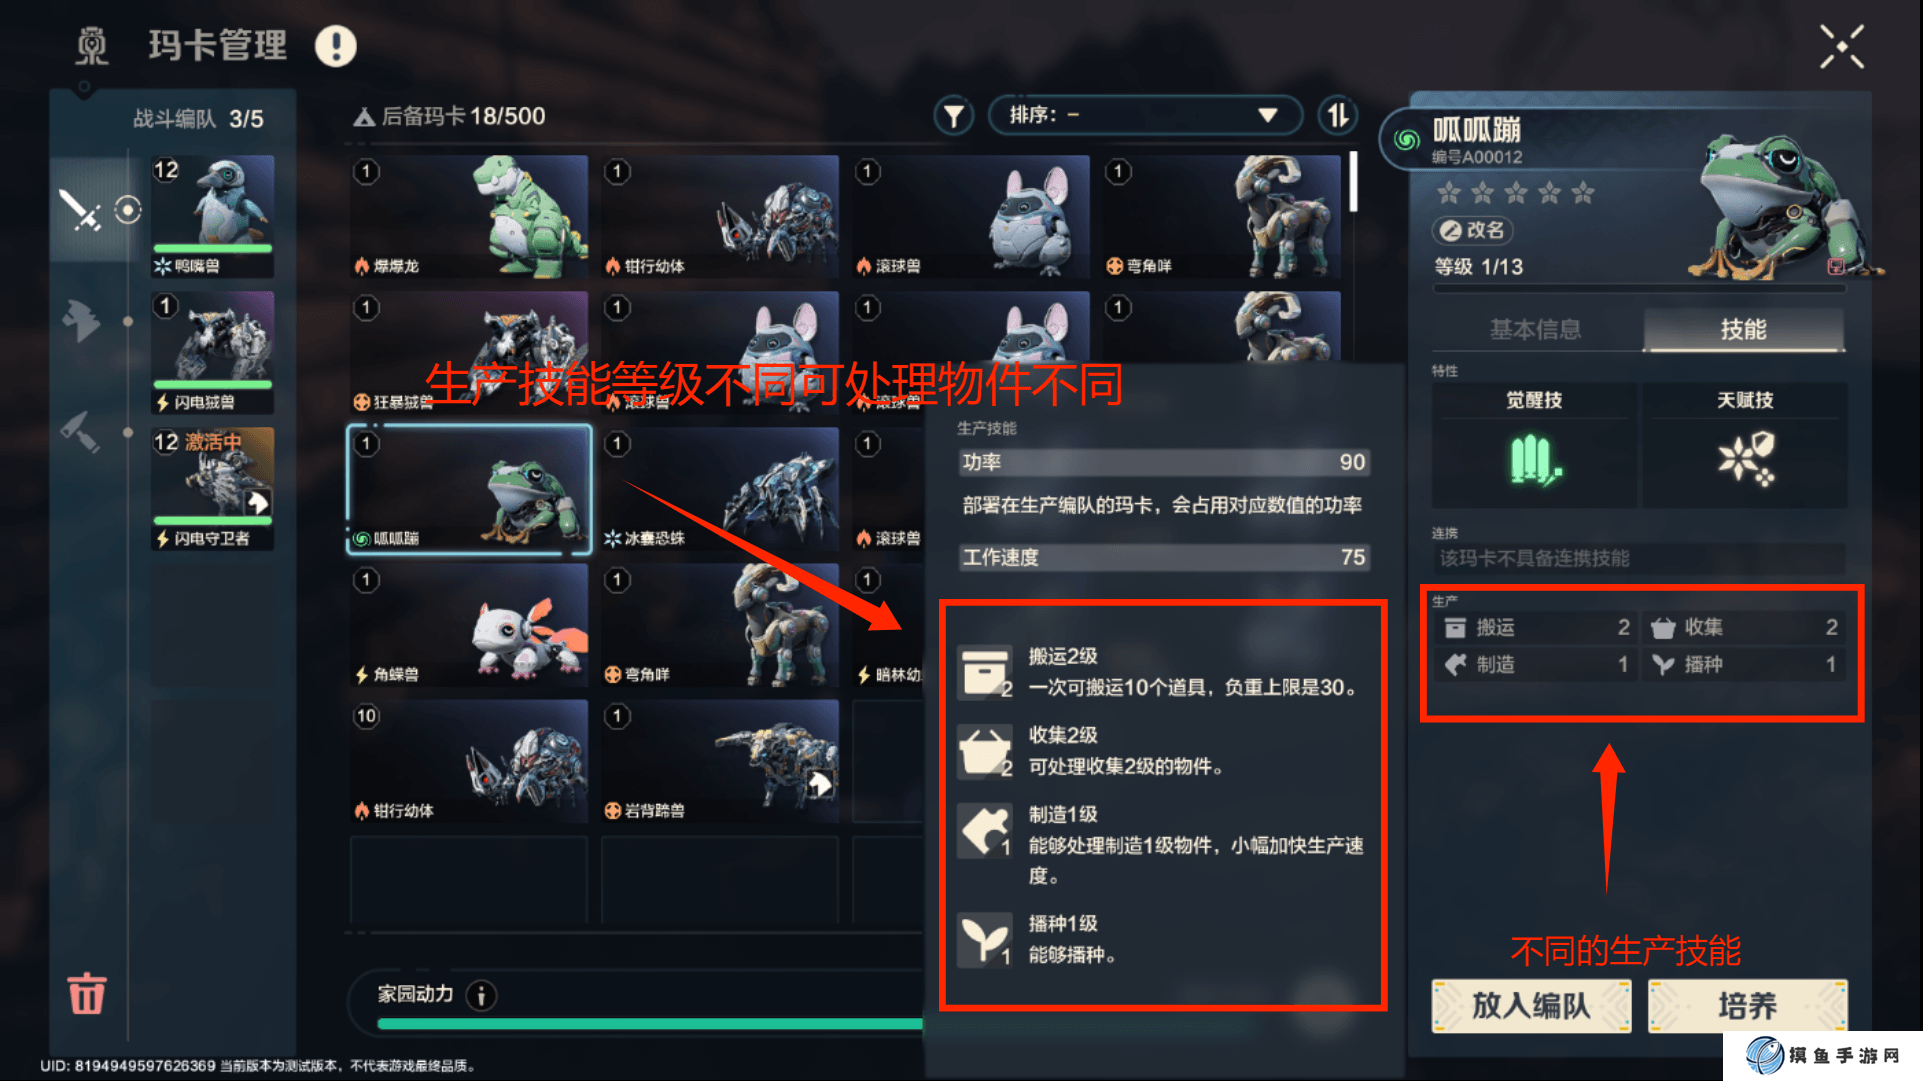Click the 家园动力 info icon
This screenshot has width=1923, height=1081.
(482, 995)
